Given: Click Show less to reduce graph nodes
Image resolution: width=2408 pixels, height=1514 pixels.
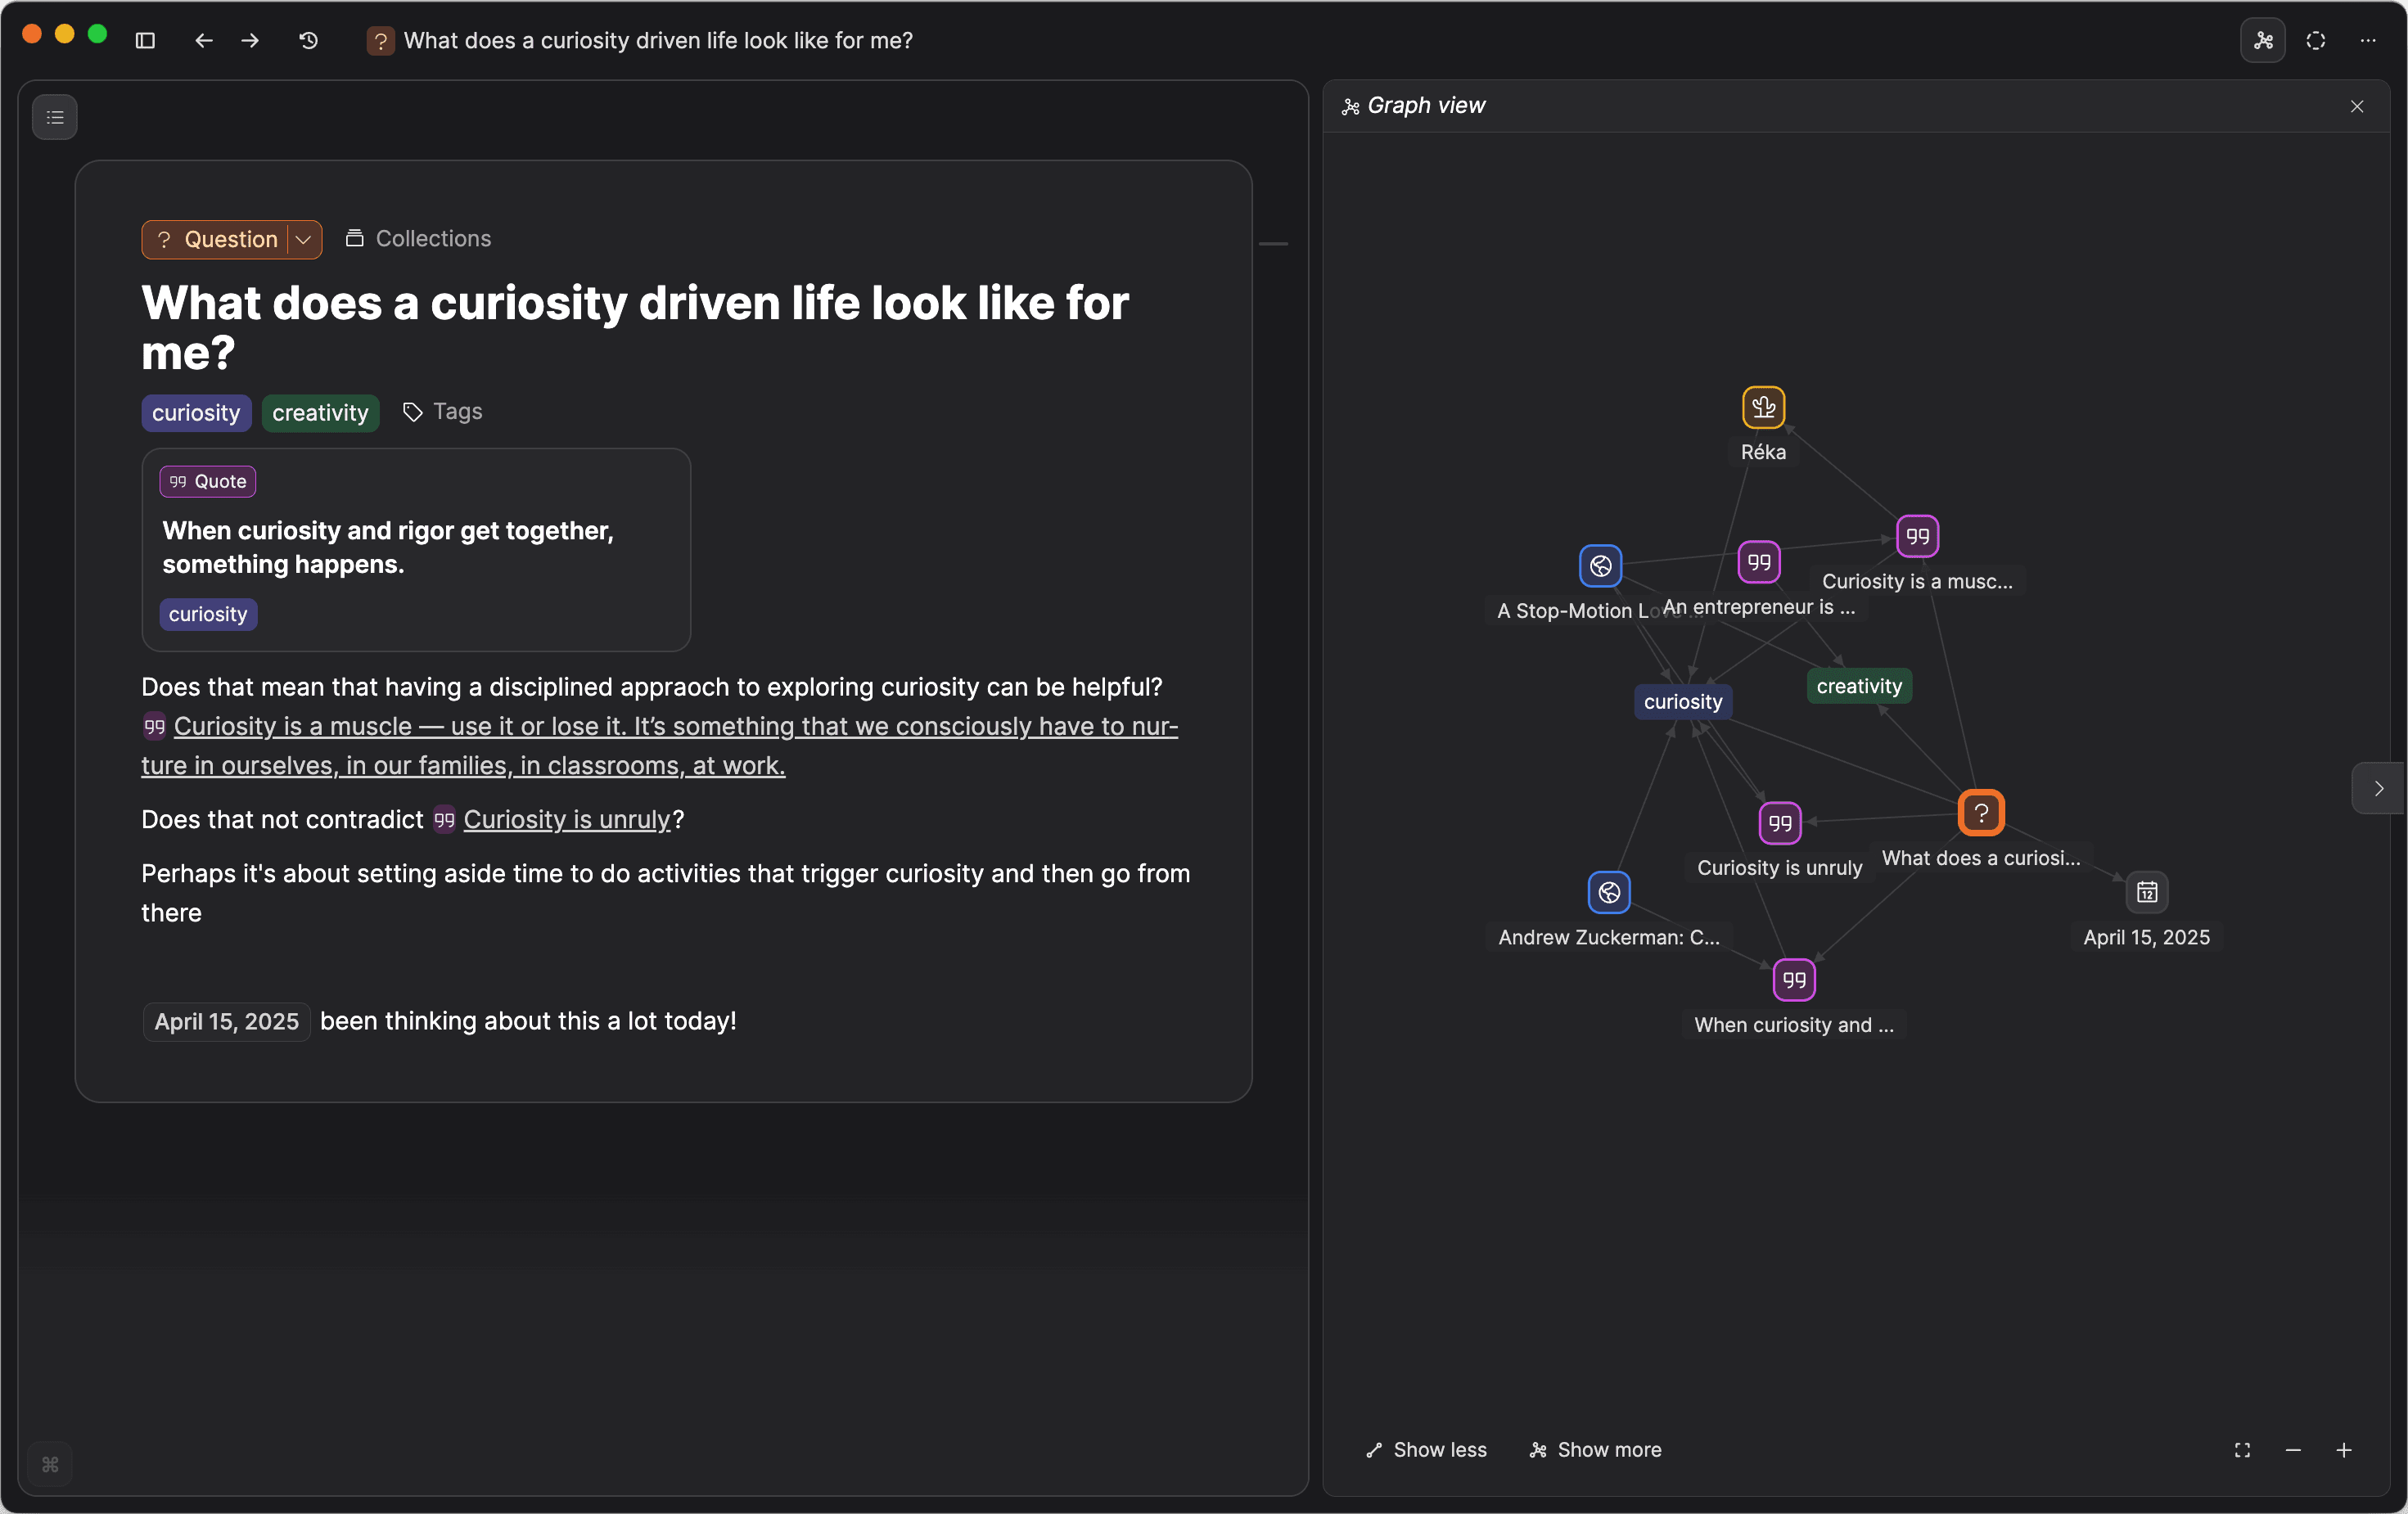Looking at the screenshot, I should (x=1425, y=1450).
